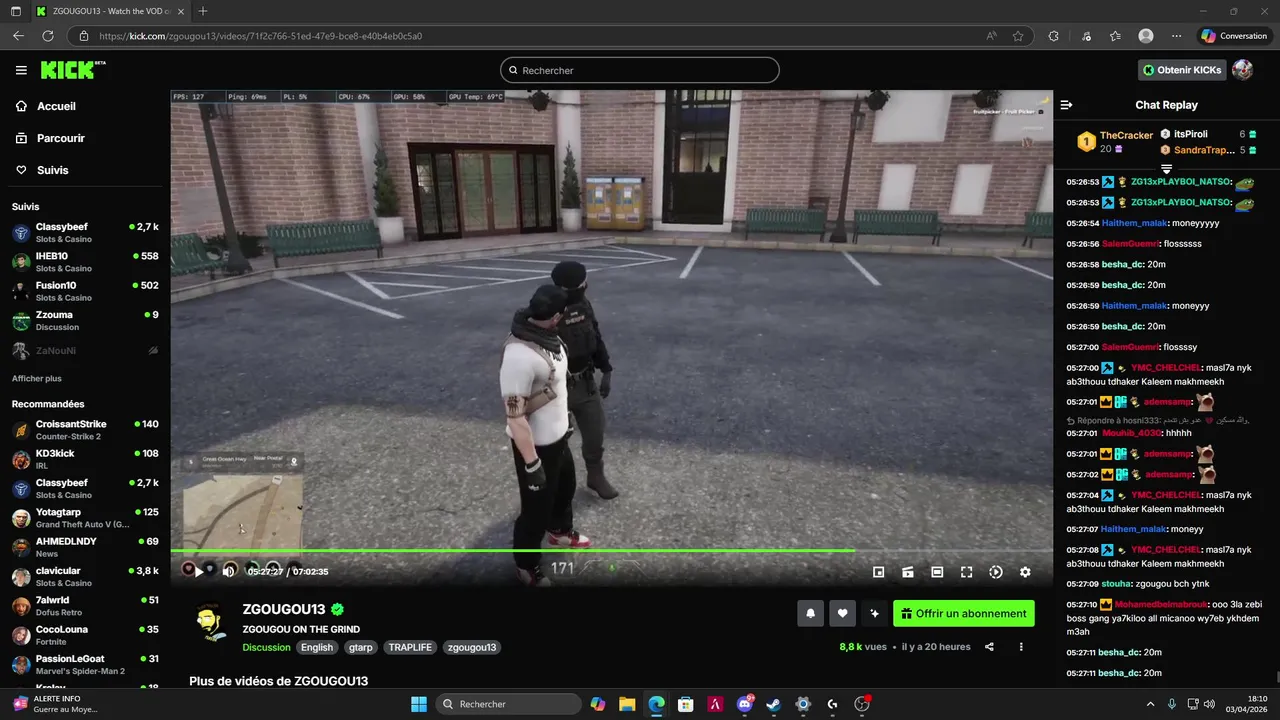Toggle follow heart for ZGOUGOU13
The width and height of the screenshot is (1280, 720).
pyautogui.click(x=843, y=614)
